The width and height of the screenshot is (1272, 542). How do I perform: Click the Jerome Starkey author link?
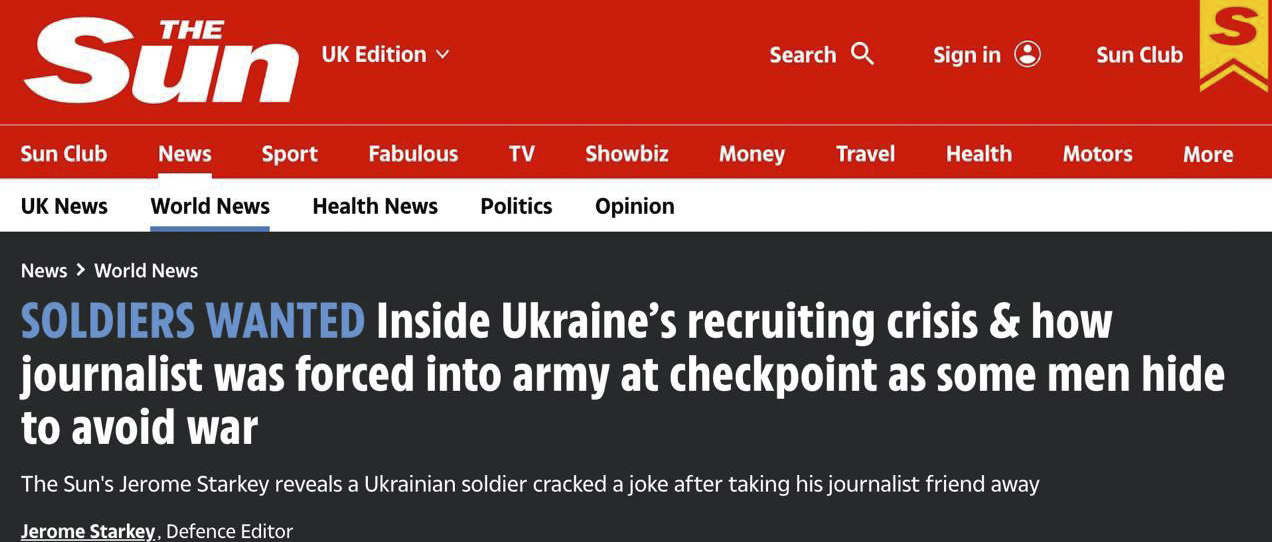click(x=88, y=531)
